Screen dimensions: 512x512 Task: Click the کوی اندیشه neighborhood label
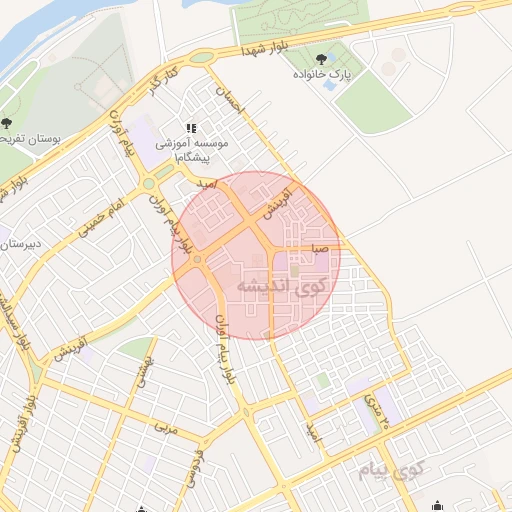(282, 287)
